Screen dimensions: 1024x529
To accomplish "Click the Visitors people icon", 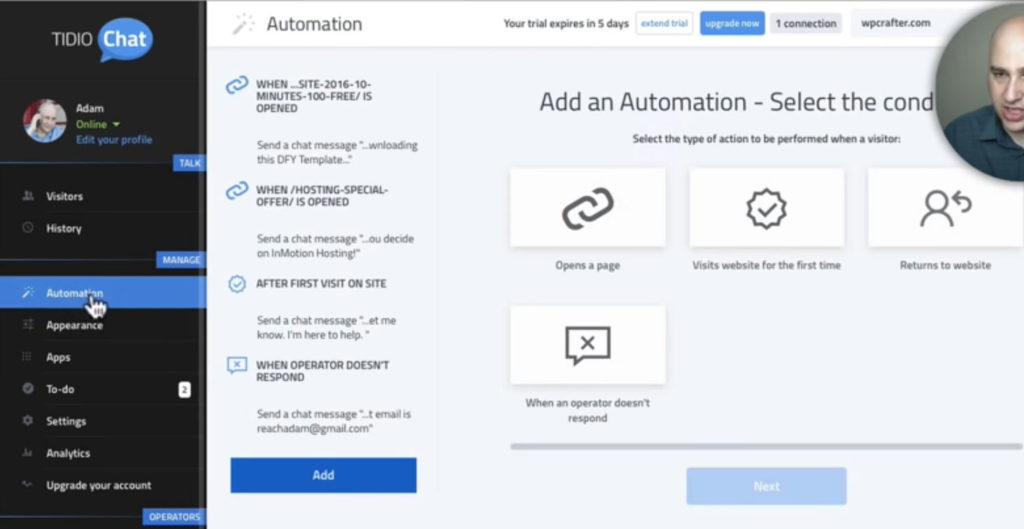I will point(27,196).
